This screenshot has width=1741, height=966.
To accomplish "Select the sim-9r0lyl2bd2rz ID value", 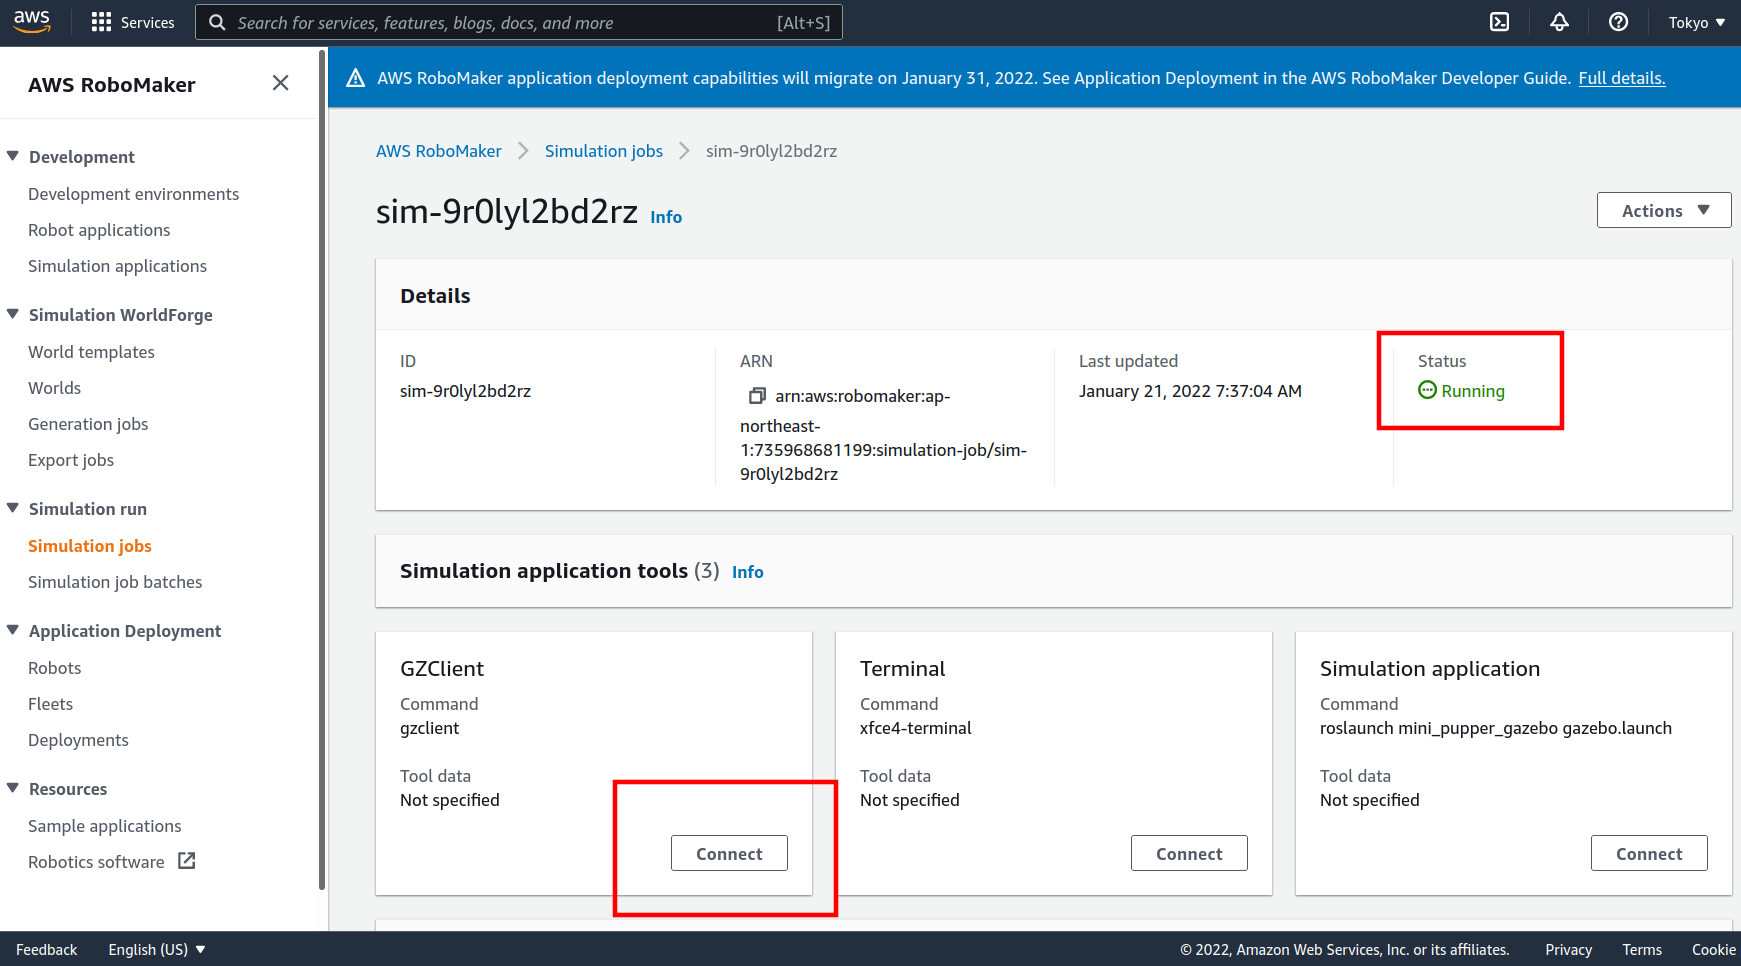I will (465, 391).
